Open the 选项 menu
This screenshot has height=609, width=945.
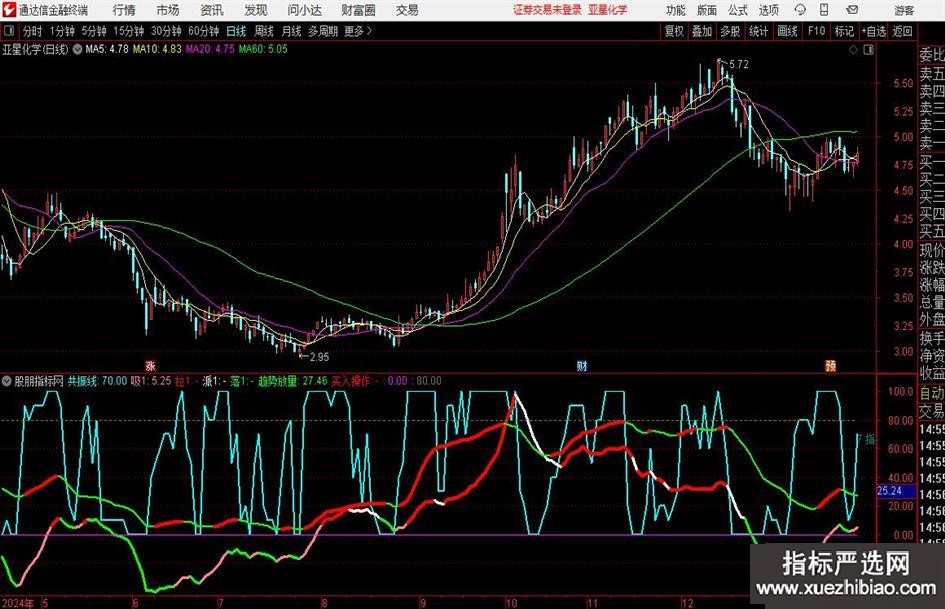coord(768,10)
